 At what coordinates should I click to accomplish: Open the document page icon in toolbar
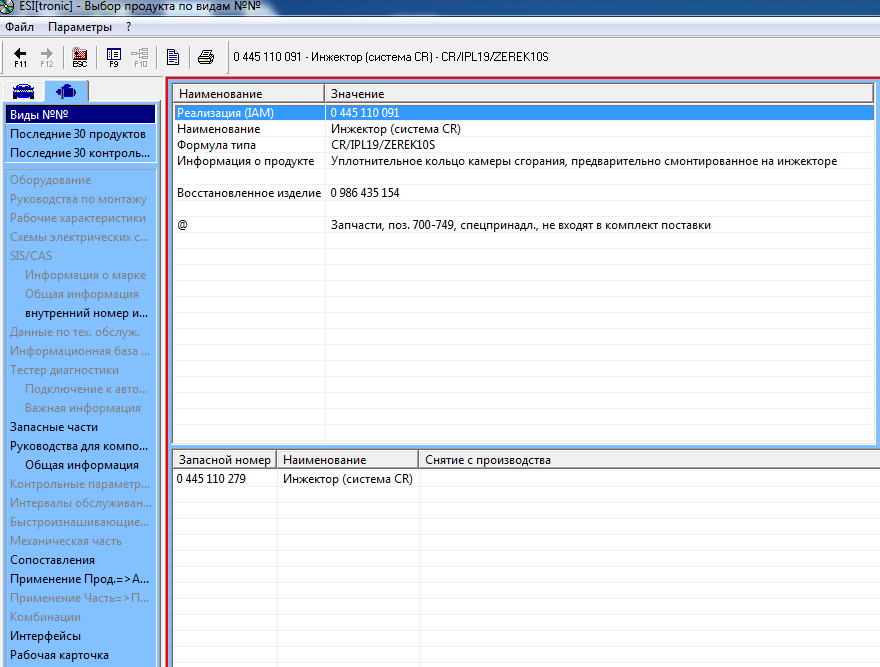tap(173, 56)
